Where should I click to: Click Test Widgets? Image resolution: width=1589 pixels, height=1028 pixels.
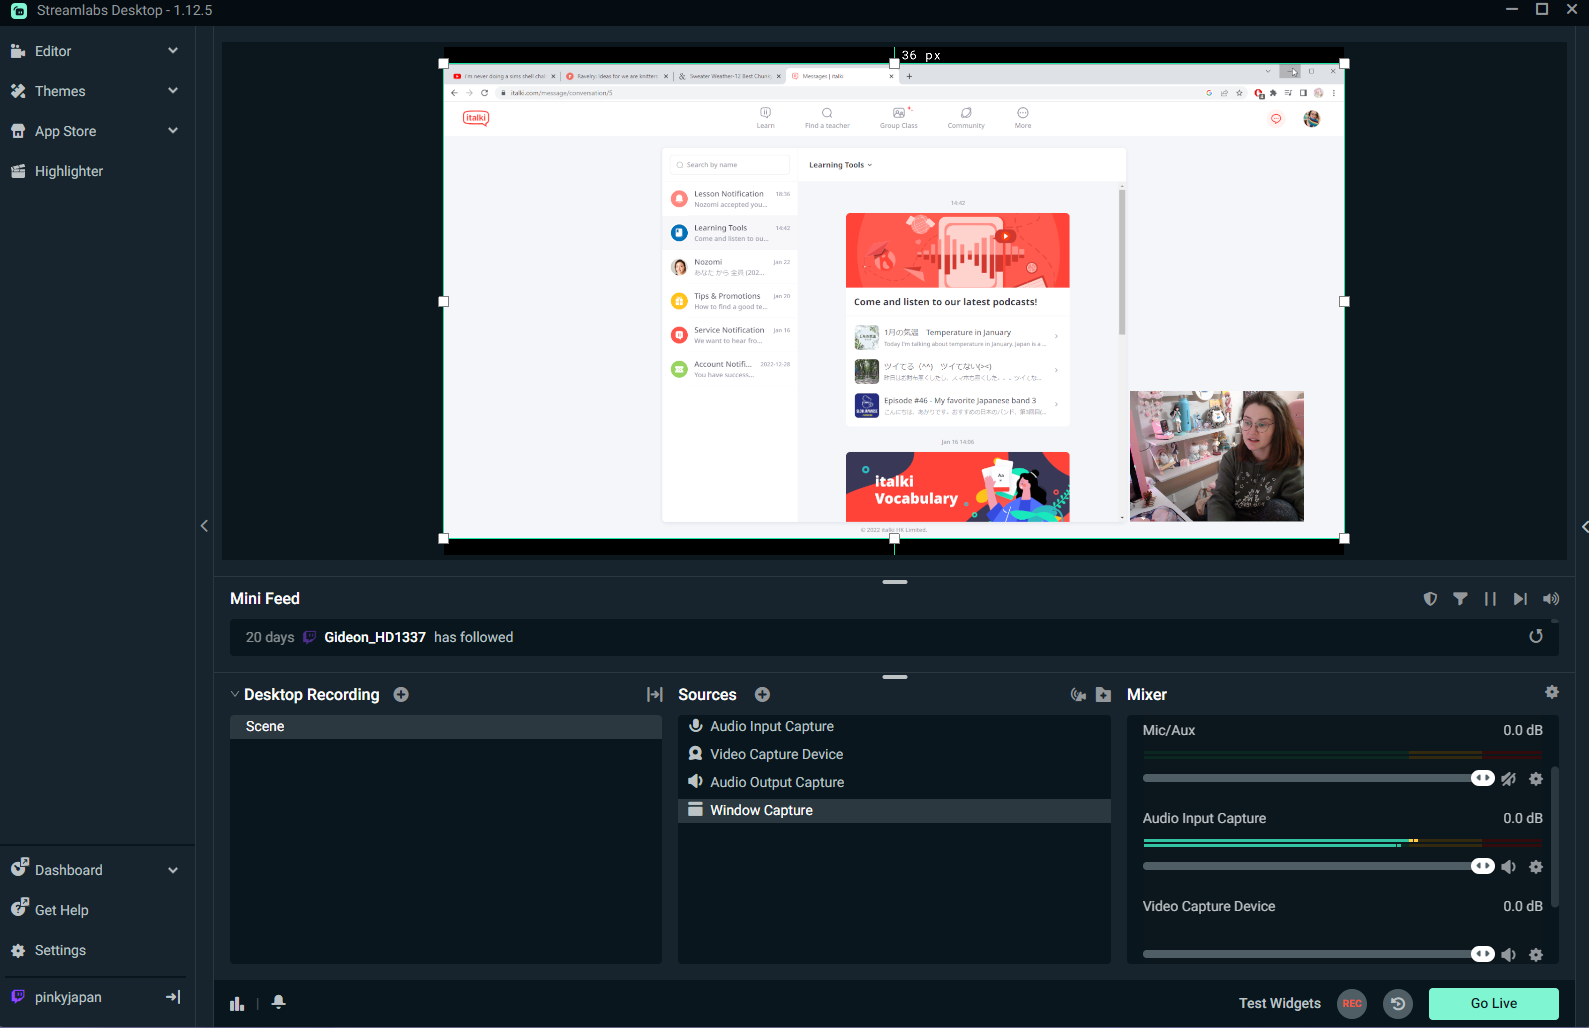1280,1003
